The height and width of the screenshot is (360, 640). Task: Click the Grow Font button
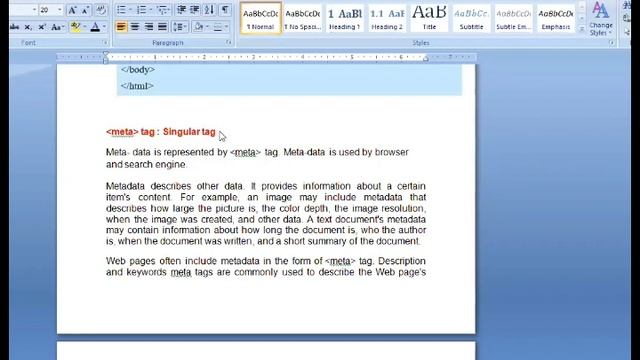[x=72, y=10]
